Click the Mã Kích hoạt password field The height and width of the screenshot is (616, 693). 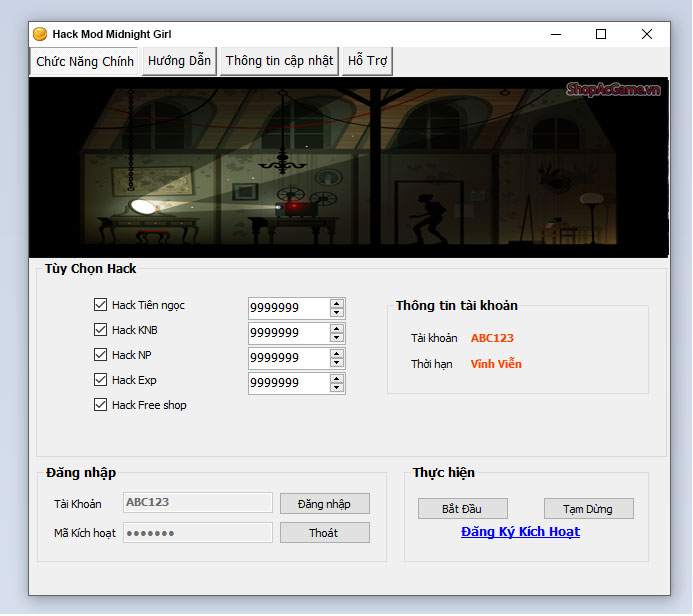click(x=198, y=533)
